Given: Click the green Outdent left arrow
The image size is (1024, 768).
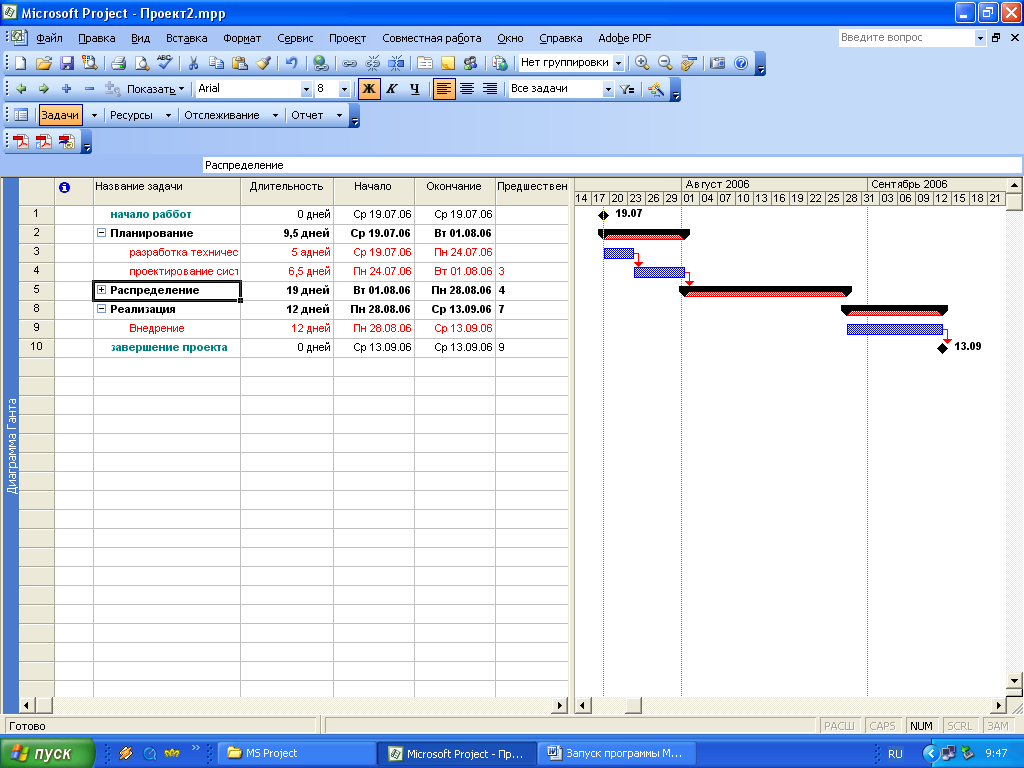Looking at the screenshot, I should coord(21,89).
